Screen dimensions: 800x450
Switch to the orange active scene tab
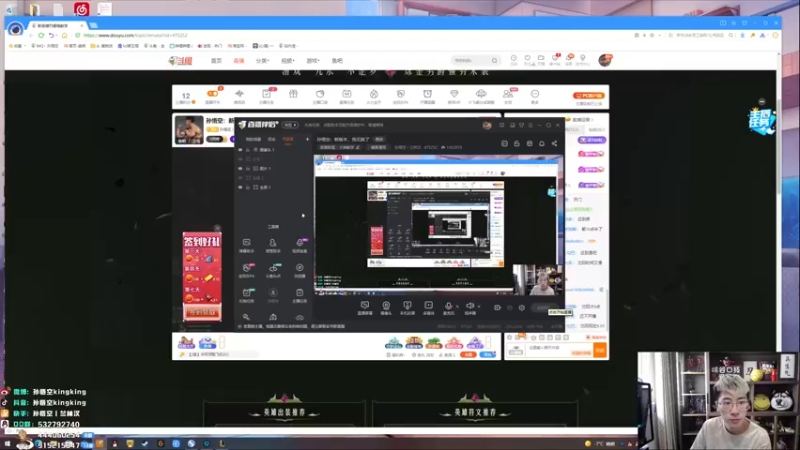(288, 139)
